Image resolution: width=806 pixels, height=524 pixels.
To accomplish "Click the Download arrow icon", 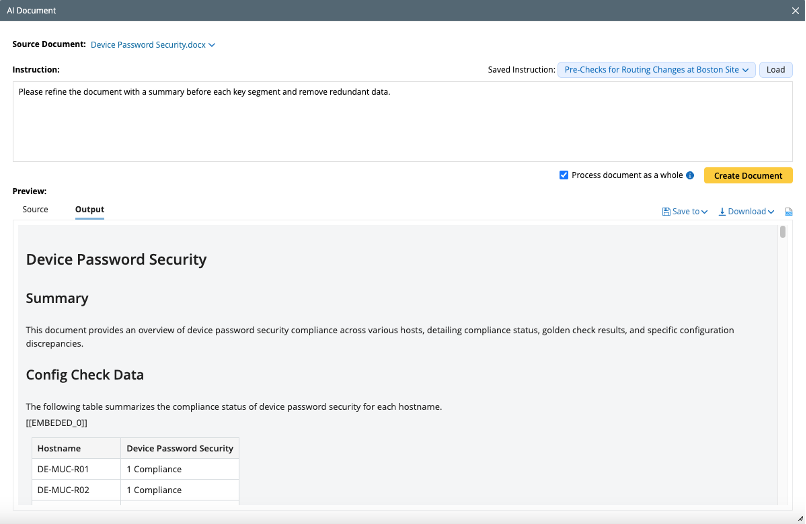I will point(722,211).
